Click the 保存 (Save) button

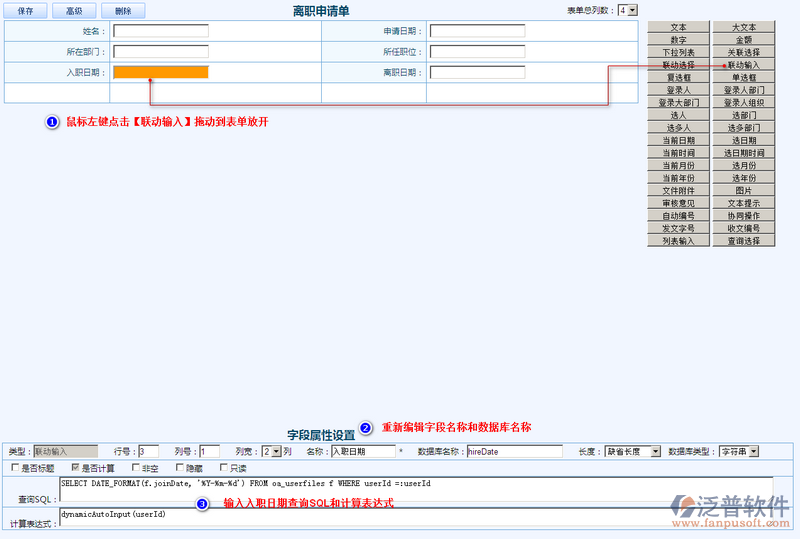tap(25, 11)
